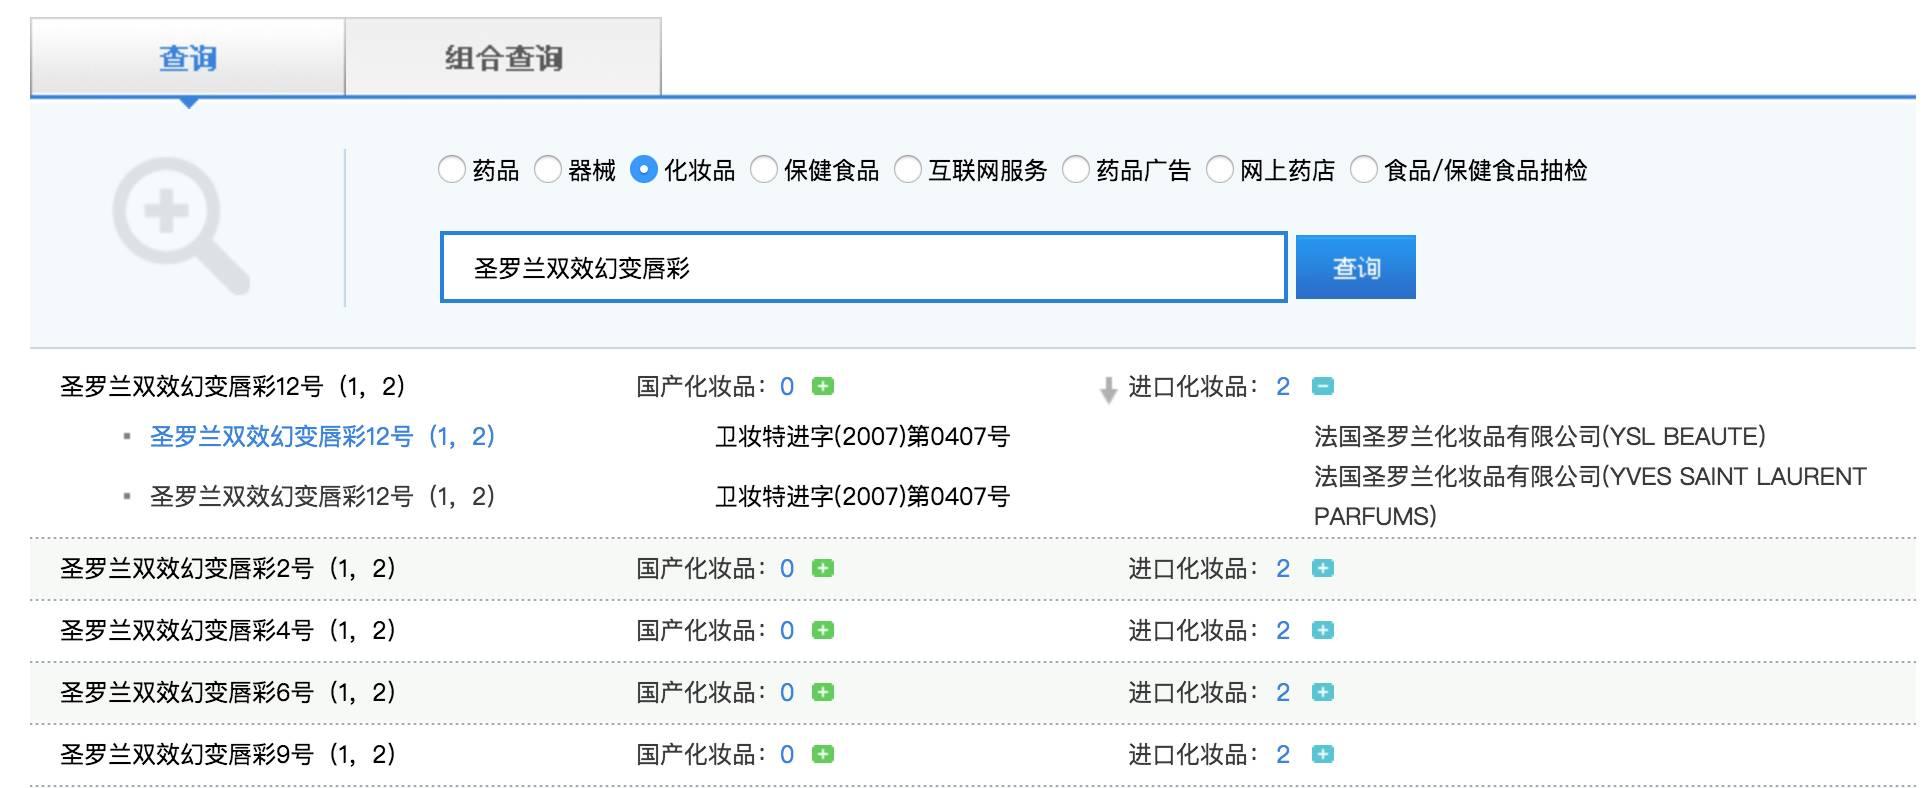
Task: Collapse 进口化妆品 for 唇彩12号 row
Action: [x=1322, y=386]
